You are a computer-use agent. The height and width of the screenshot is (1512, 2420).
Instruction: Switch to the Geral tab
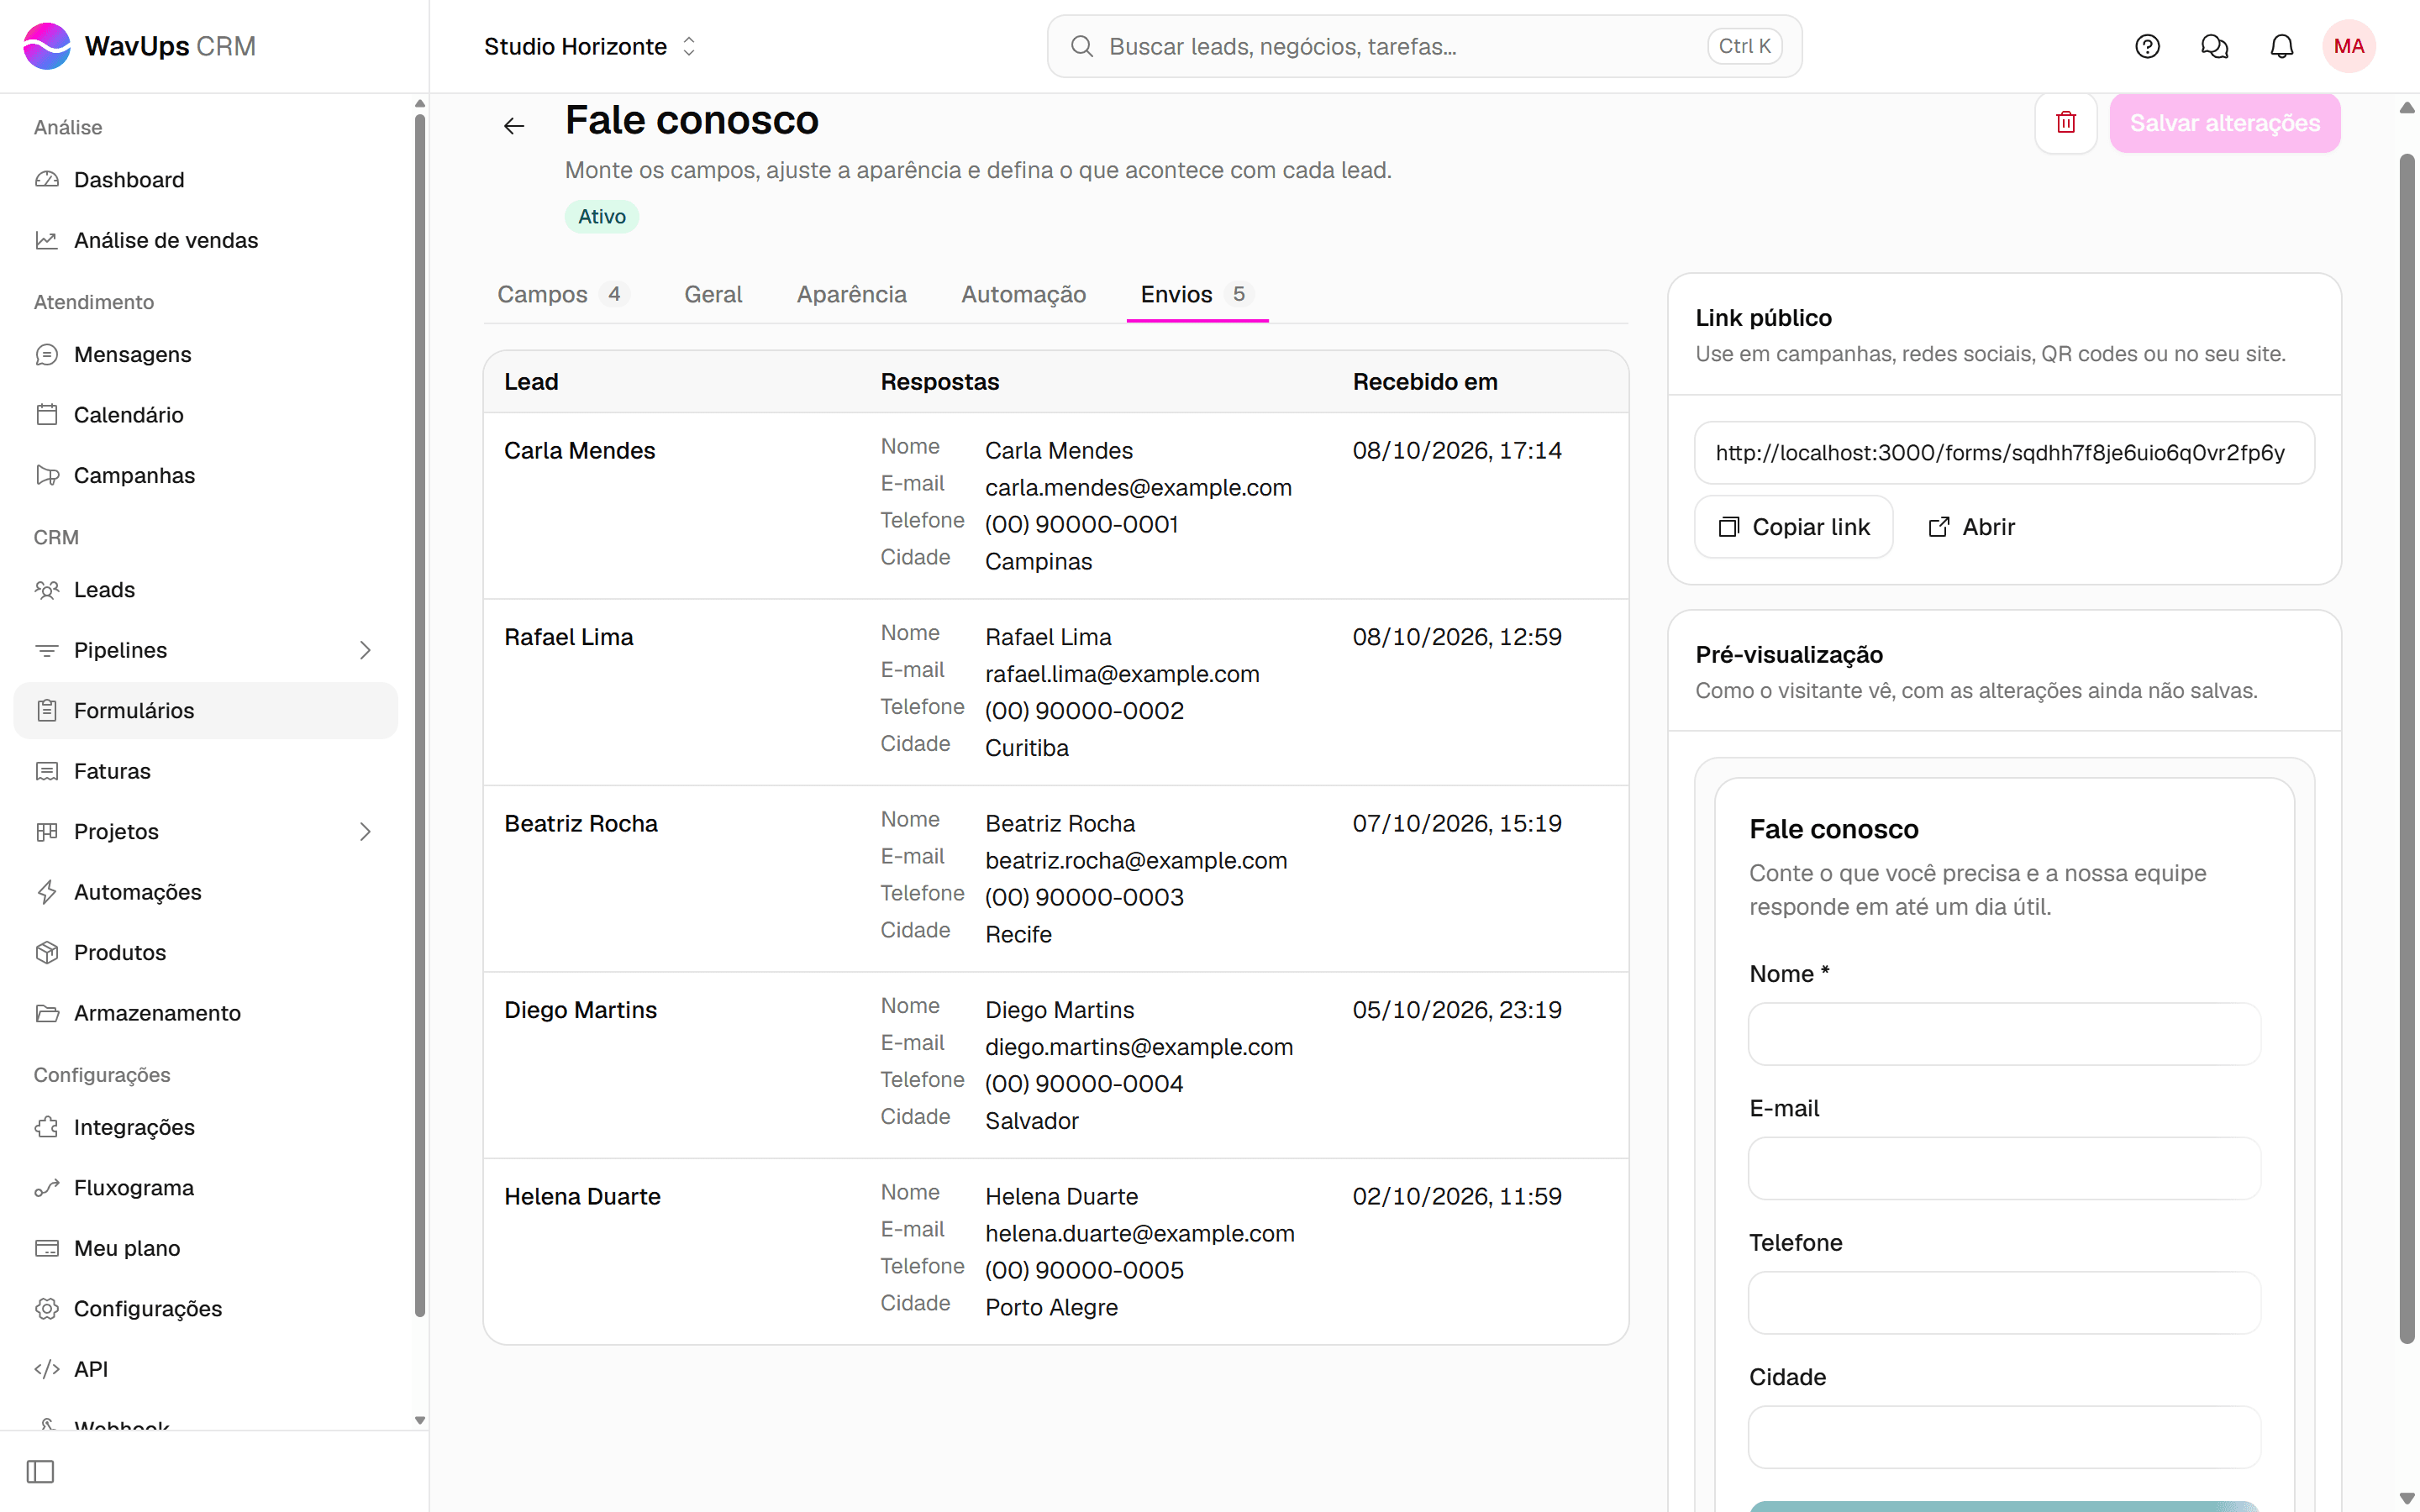pos(713,294)
